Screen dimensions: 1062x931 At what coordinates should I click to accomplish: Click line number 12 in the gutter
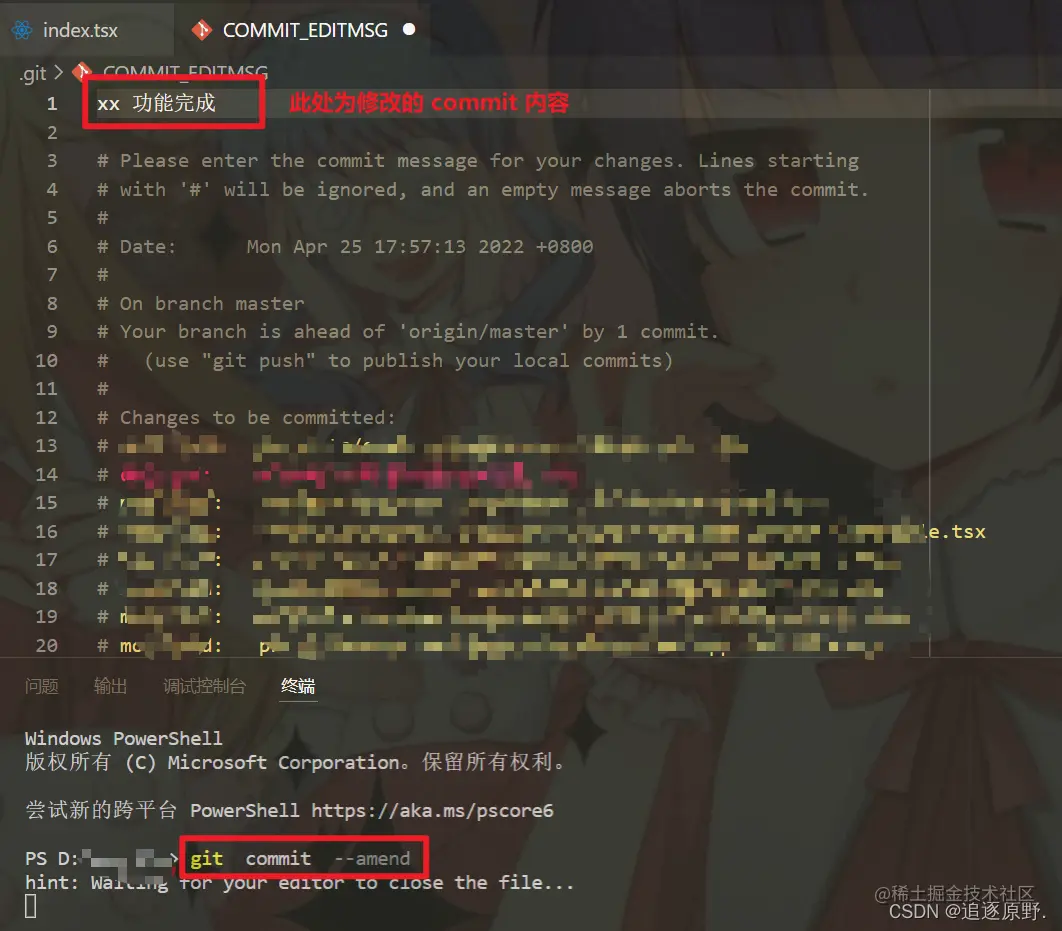(46, 417)
